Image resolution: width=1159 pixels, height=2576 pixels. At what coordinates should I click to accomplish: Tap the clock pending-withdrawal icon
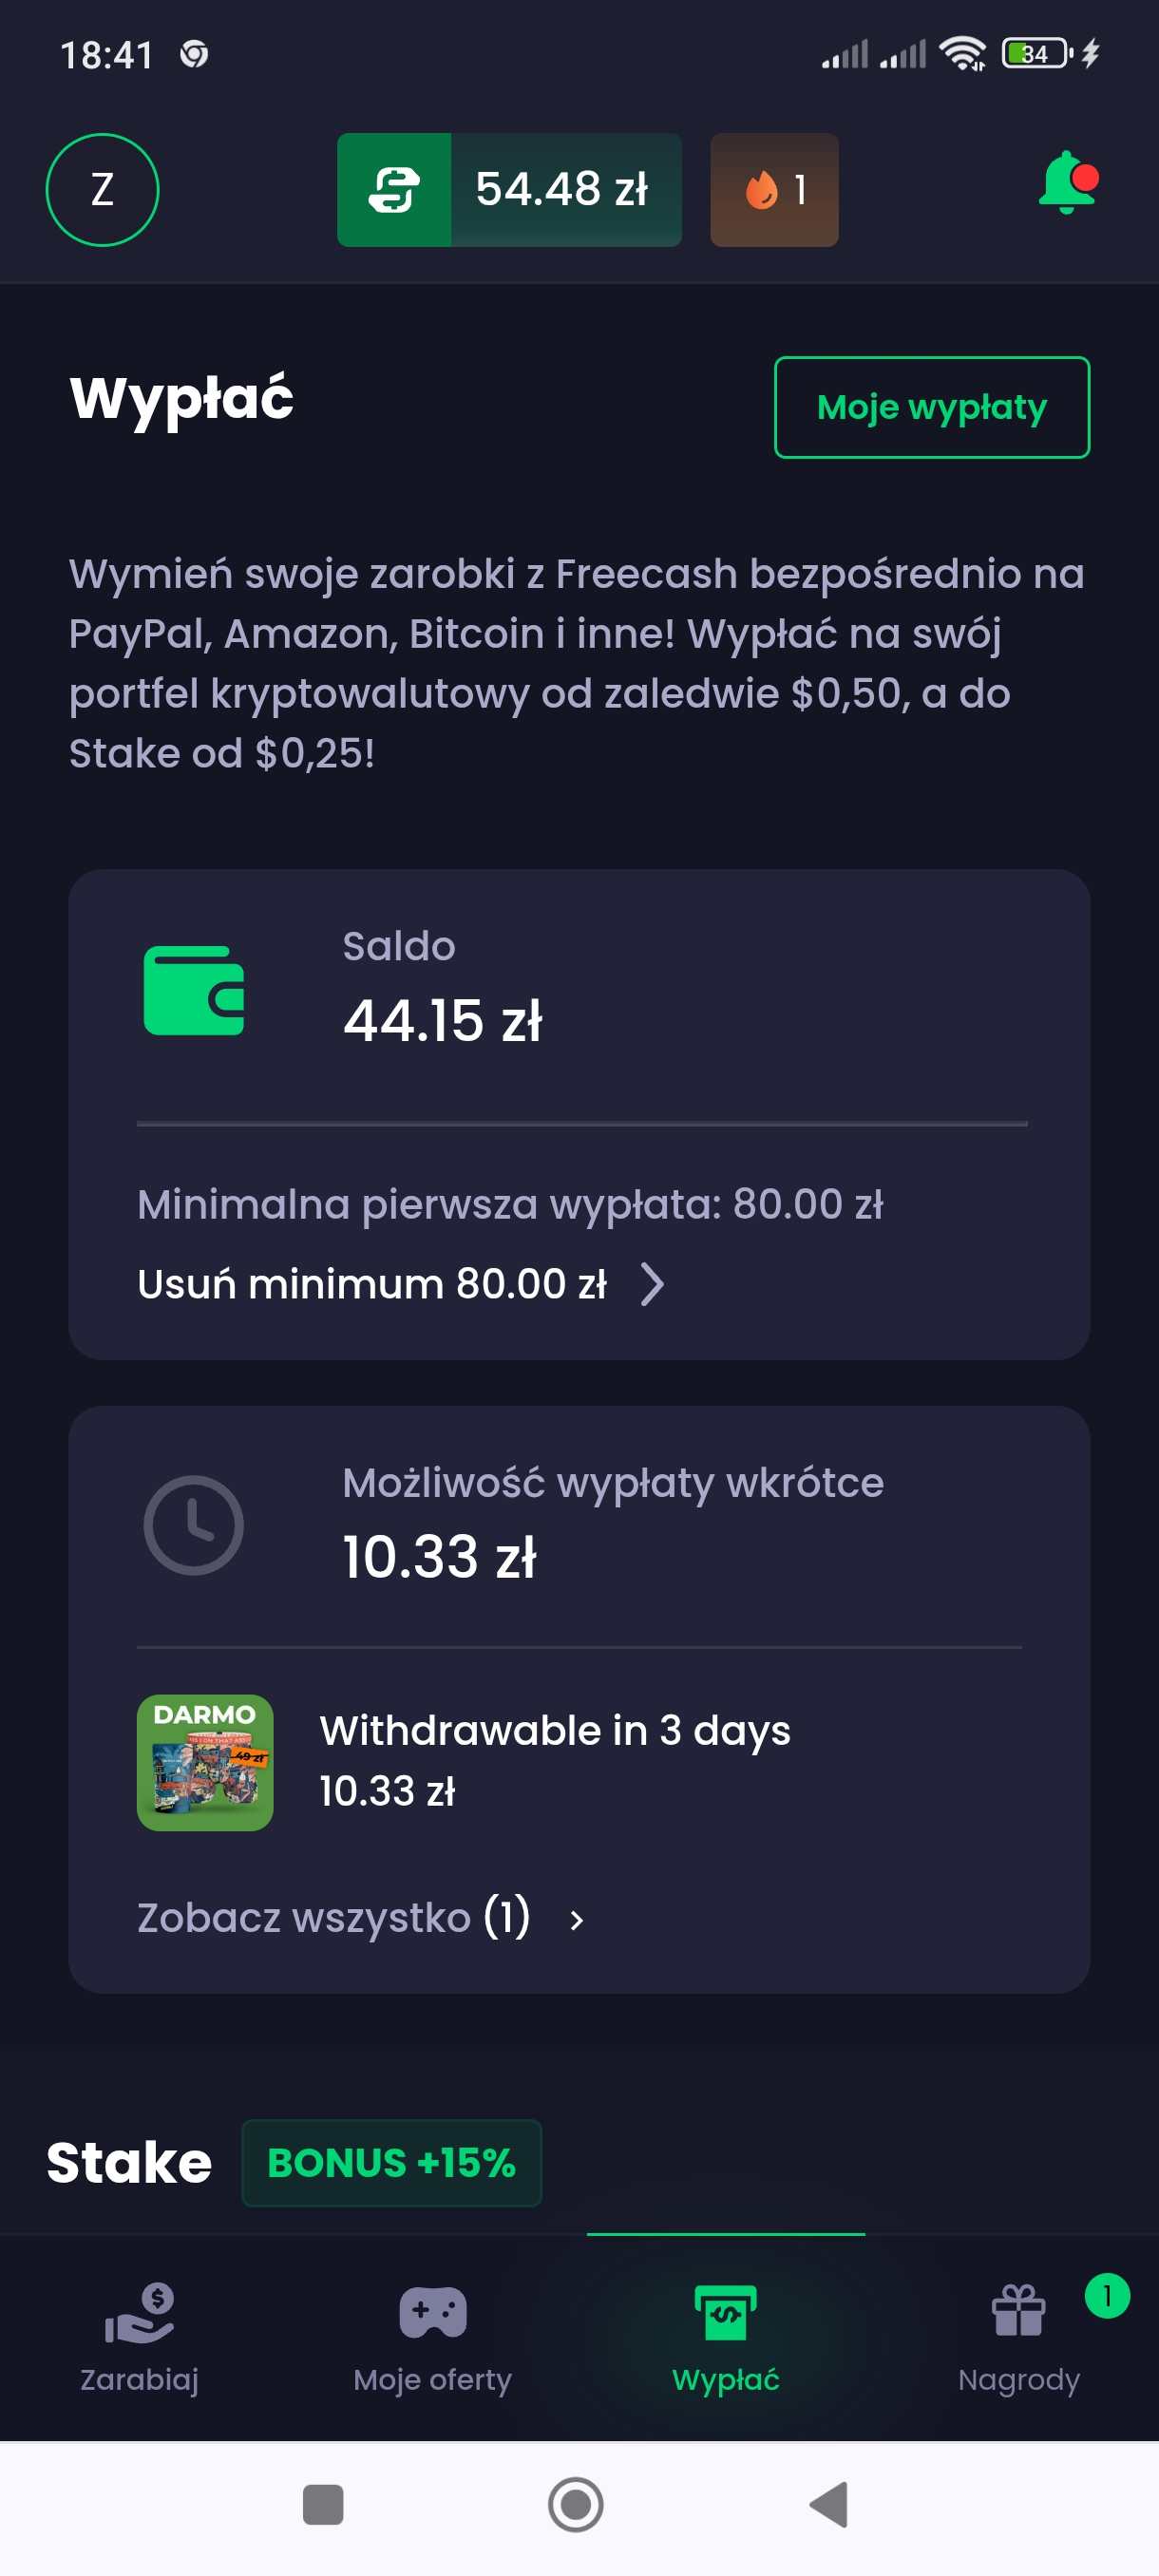pyautogui.click(x=194, y=1524)
